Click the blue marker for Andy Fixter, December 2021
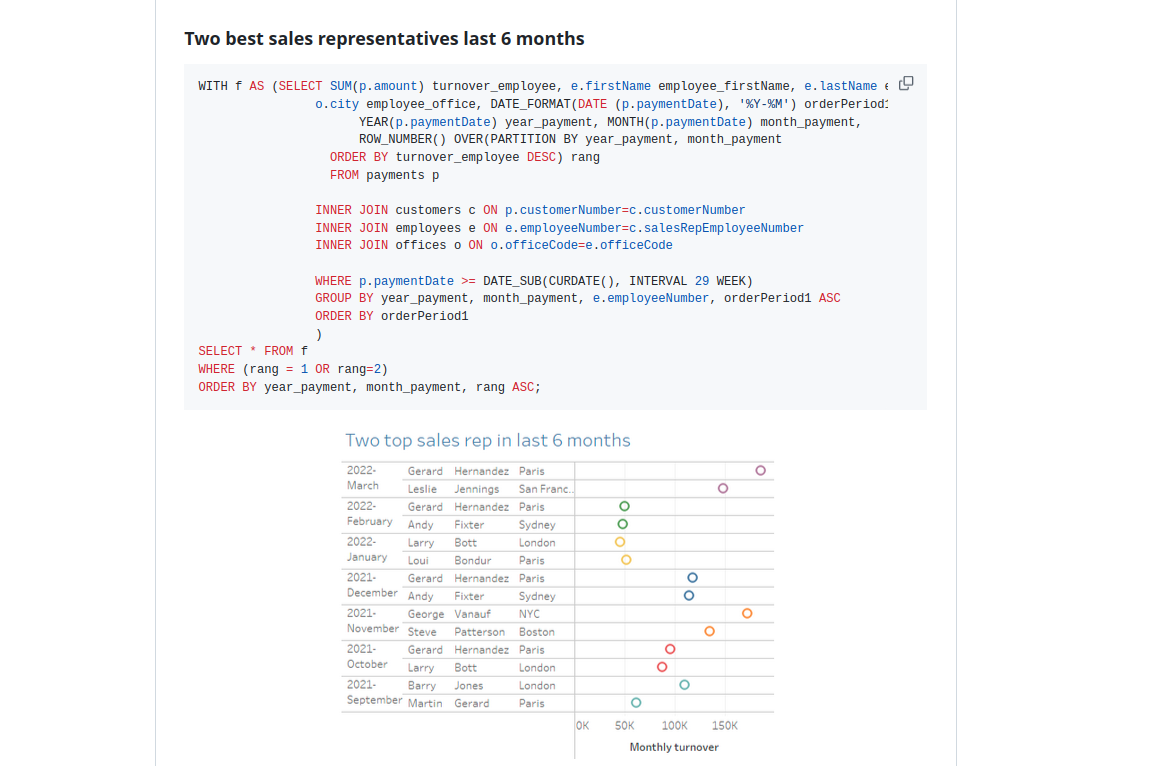This screenshot has width=1150, height=766. [x=689, y=596]
